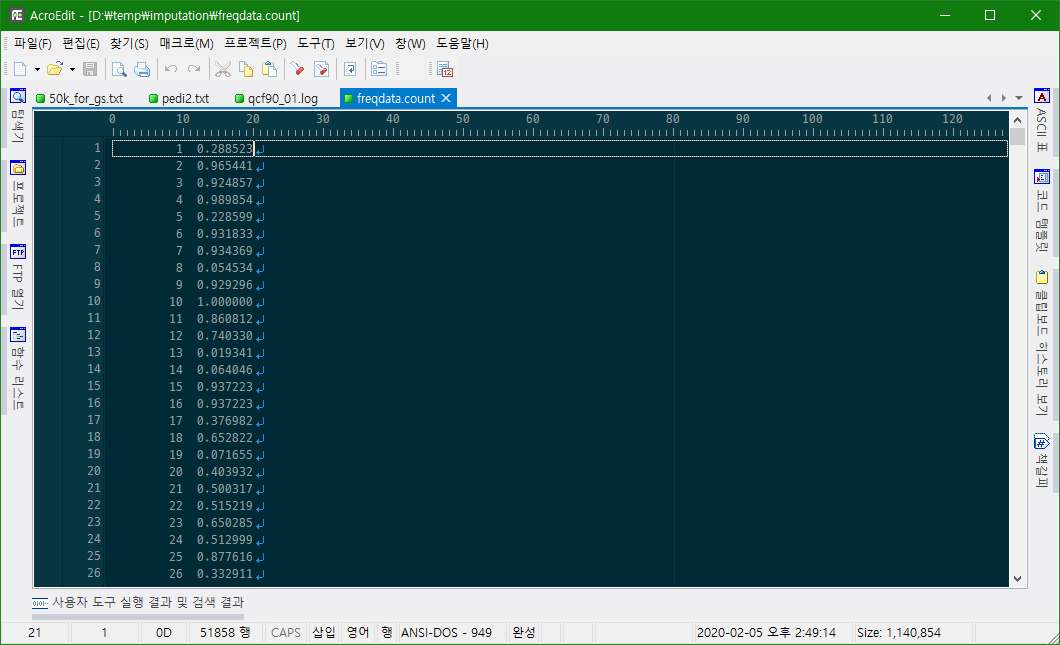Switch to the qcf90_01.log tab
The image size is (1060, 645).
tap(276, 99)
